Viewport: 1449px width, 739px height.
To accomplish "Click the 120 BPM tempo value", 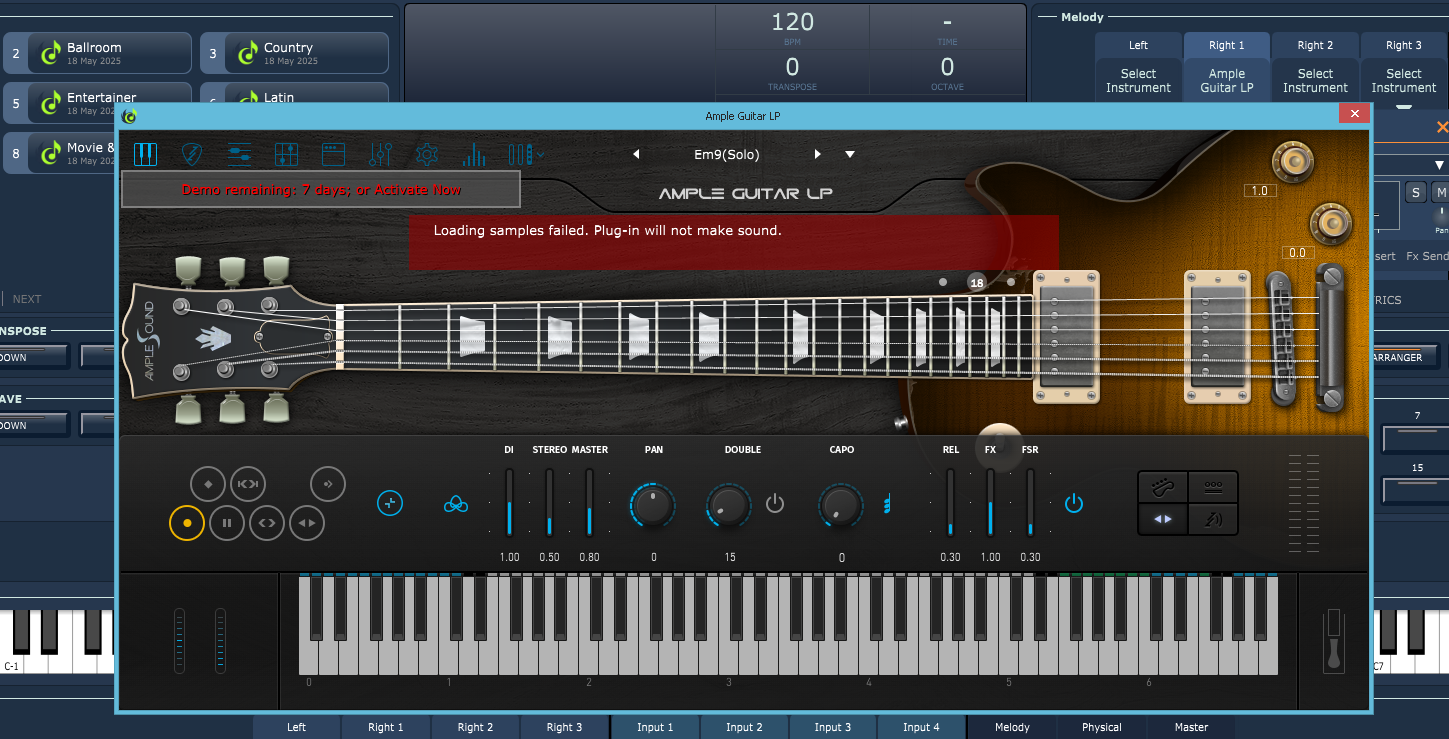I will point(792,21).
